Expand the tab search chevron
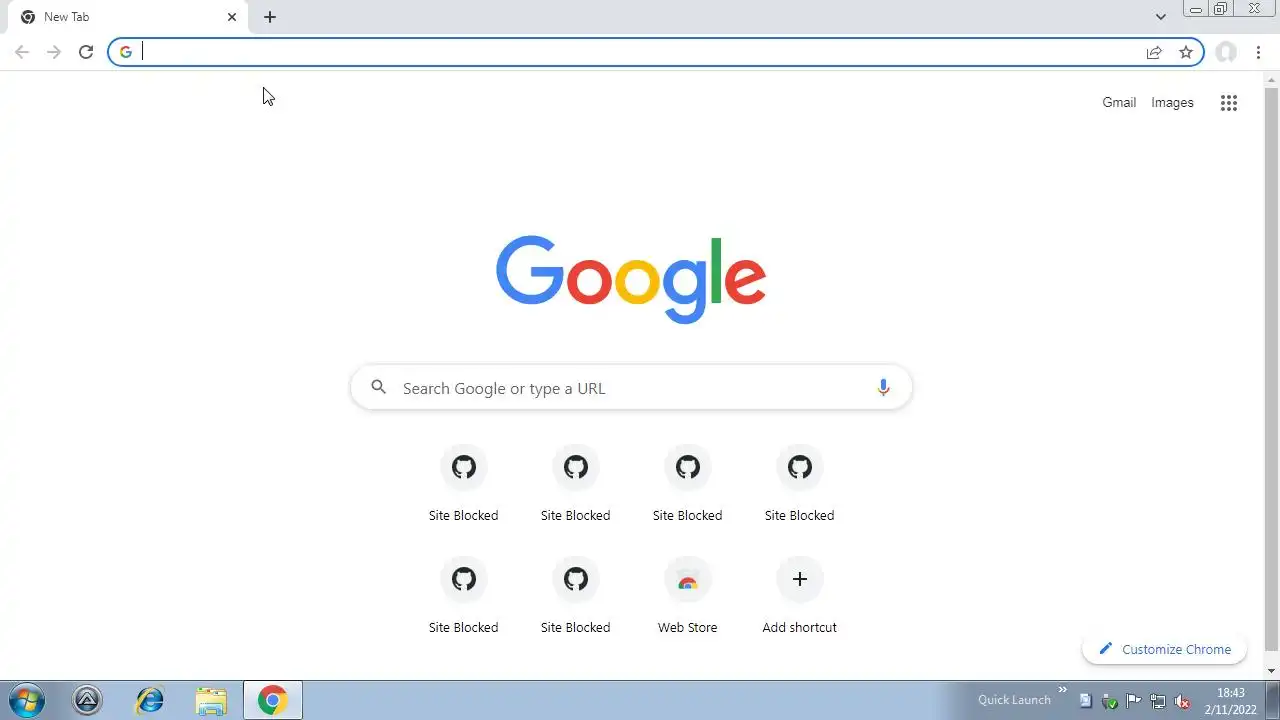The image size is (1280, 720). tap(1160, 17)
